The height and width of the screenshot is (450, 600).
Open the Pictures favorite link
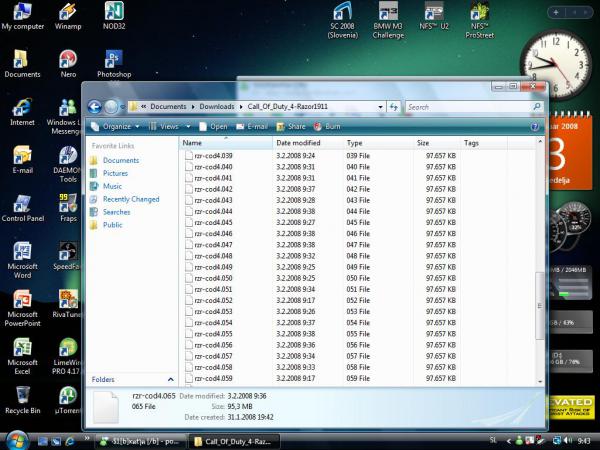pos(115,173)
